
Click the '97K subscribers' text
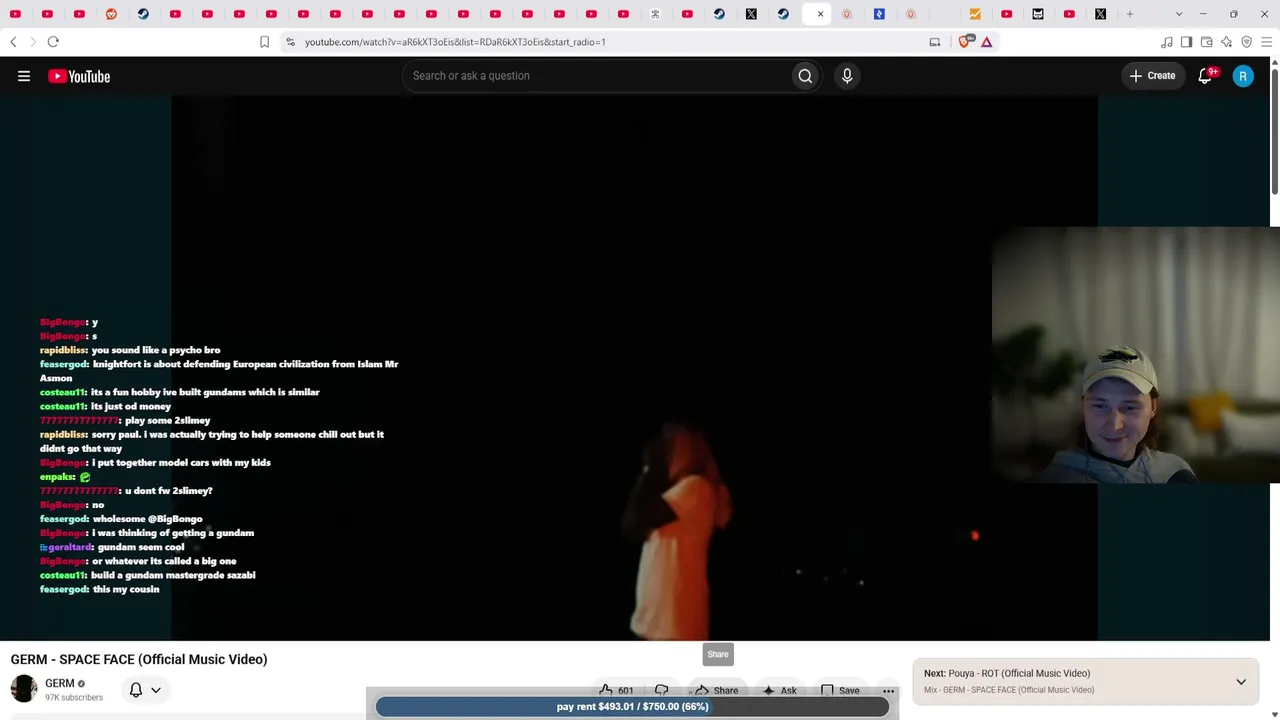74,698
